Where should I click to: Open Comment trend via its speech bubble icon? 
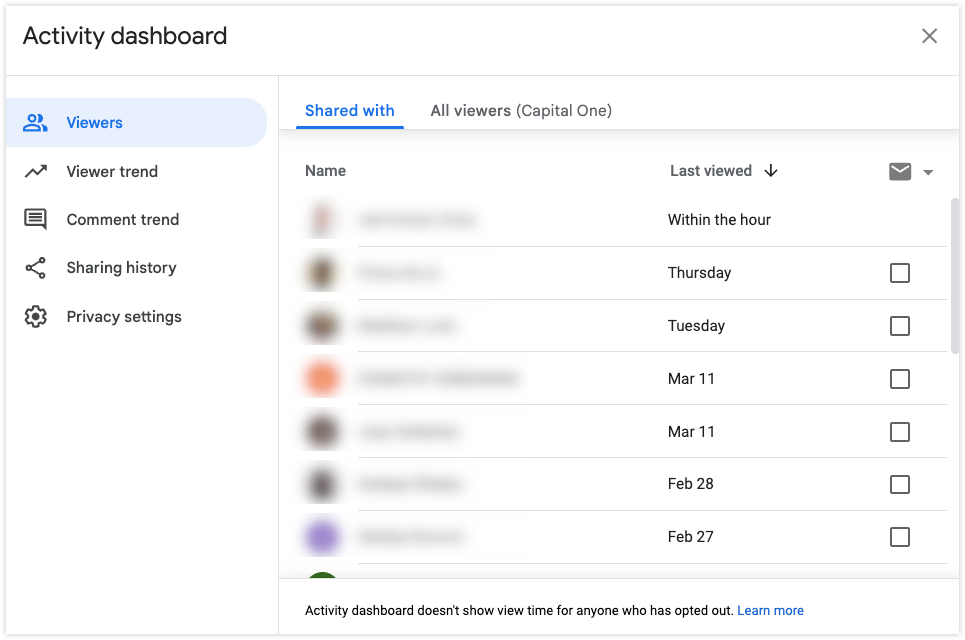click(x=36, y=219)
